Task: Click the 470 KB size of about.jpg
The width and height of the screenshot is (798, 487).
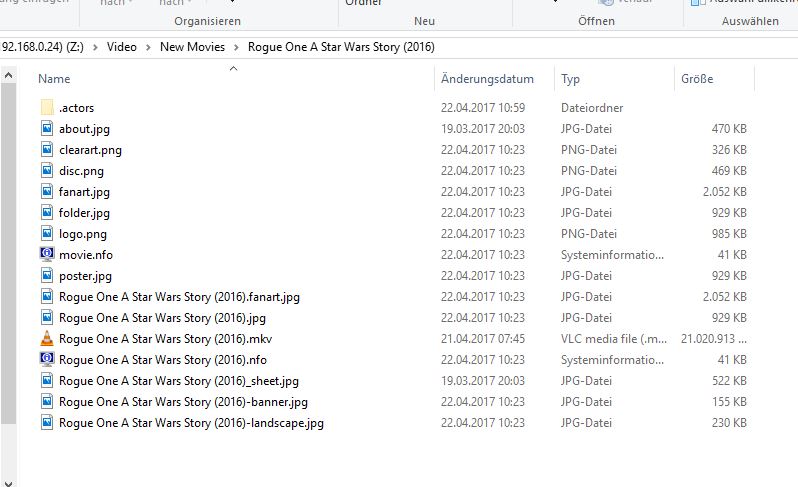Action: click(729, 129)
